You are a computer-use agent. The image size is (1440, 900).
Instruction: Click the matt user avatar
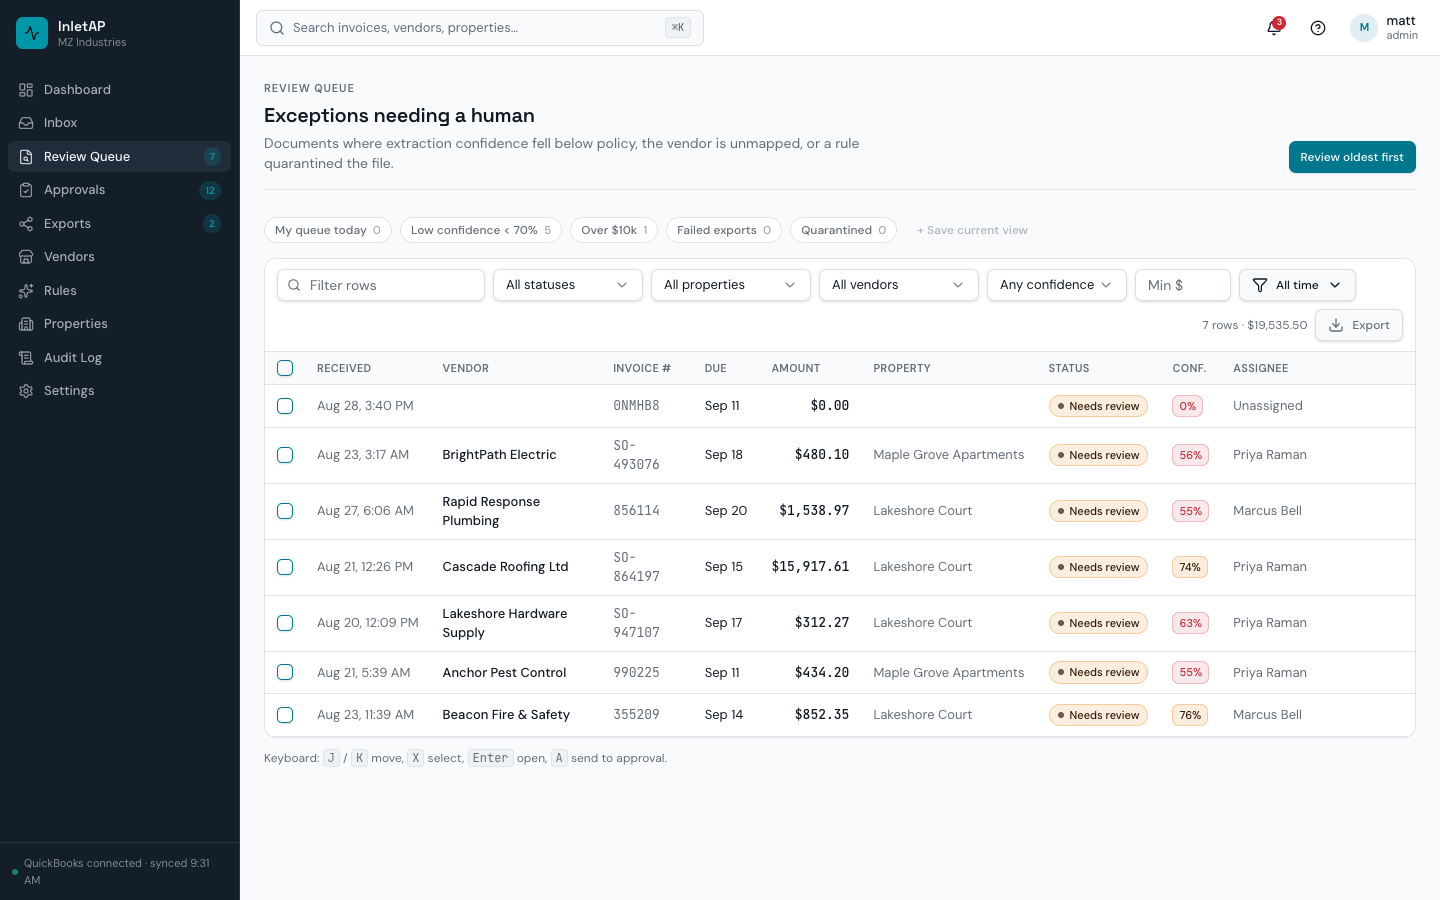1364,28
